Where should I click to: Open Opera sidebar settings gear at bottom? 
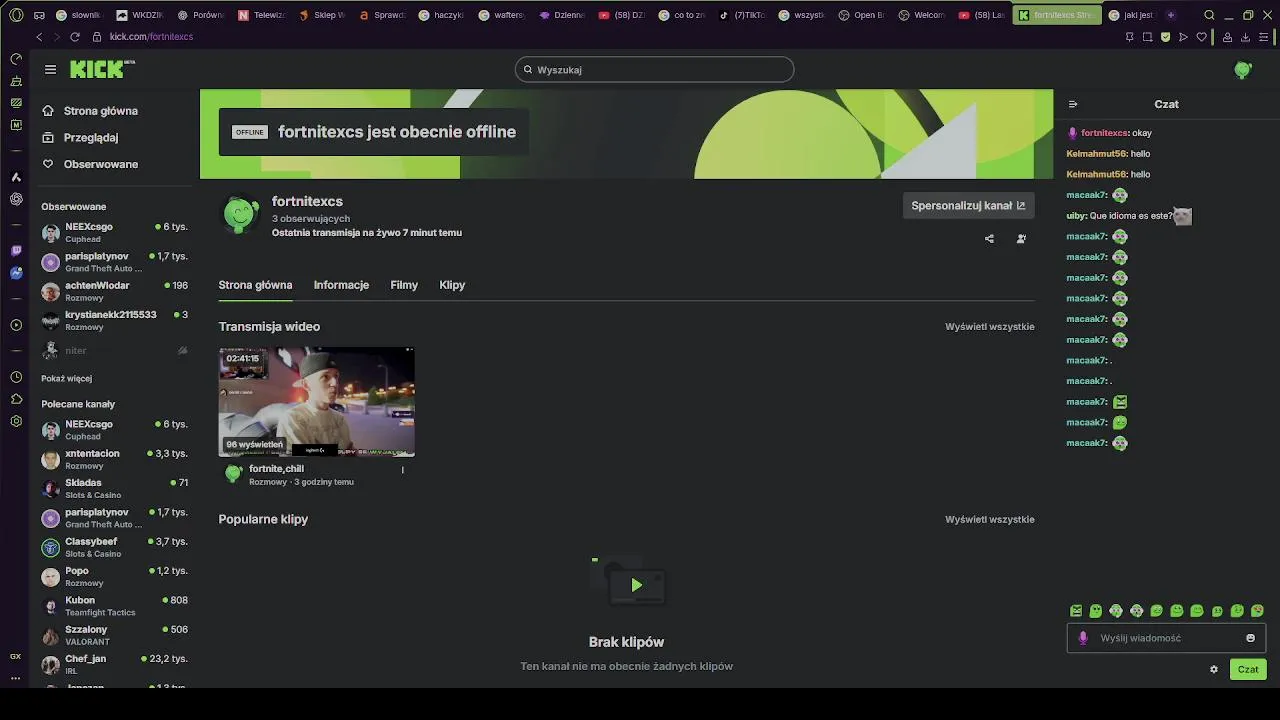(16, 421)
